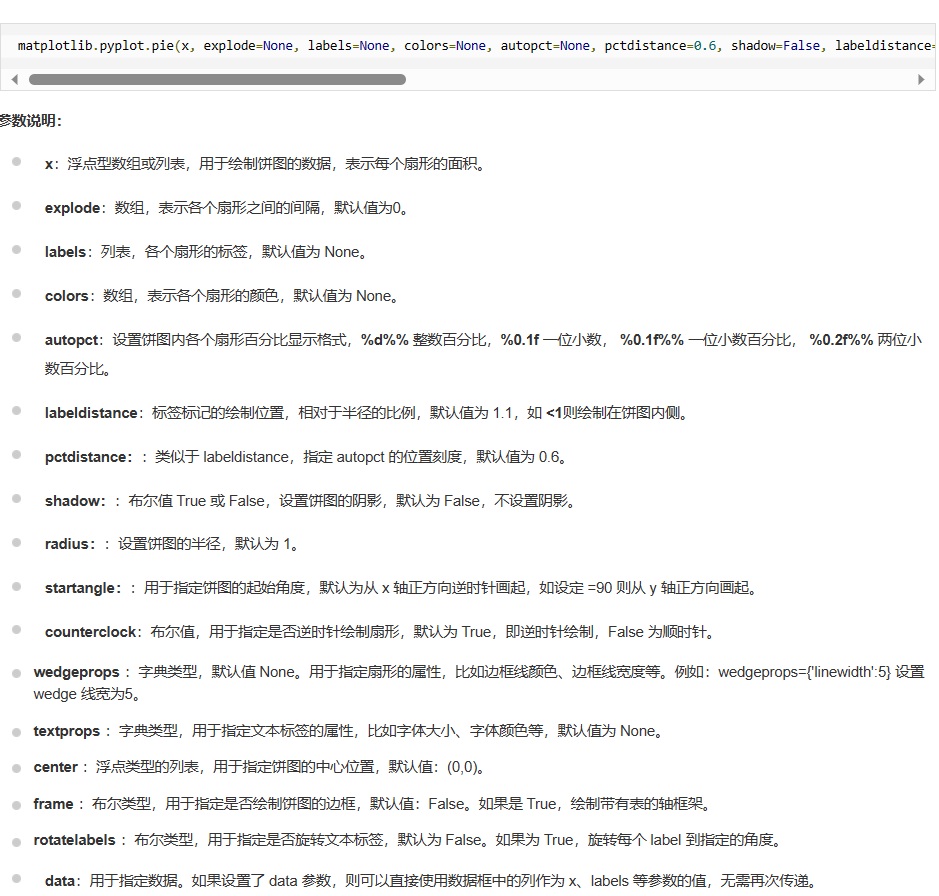Click the '%d%%' format text
The height and width of the screenshot is (896, 939).
tap(384, 340)
